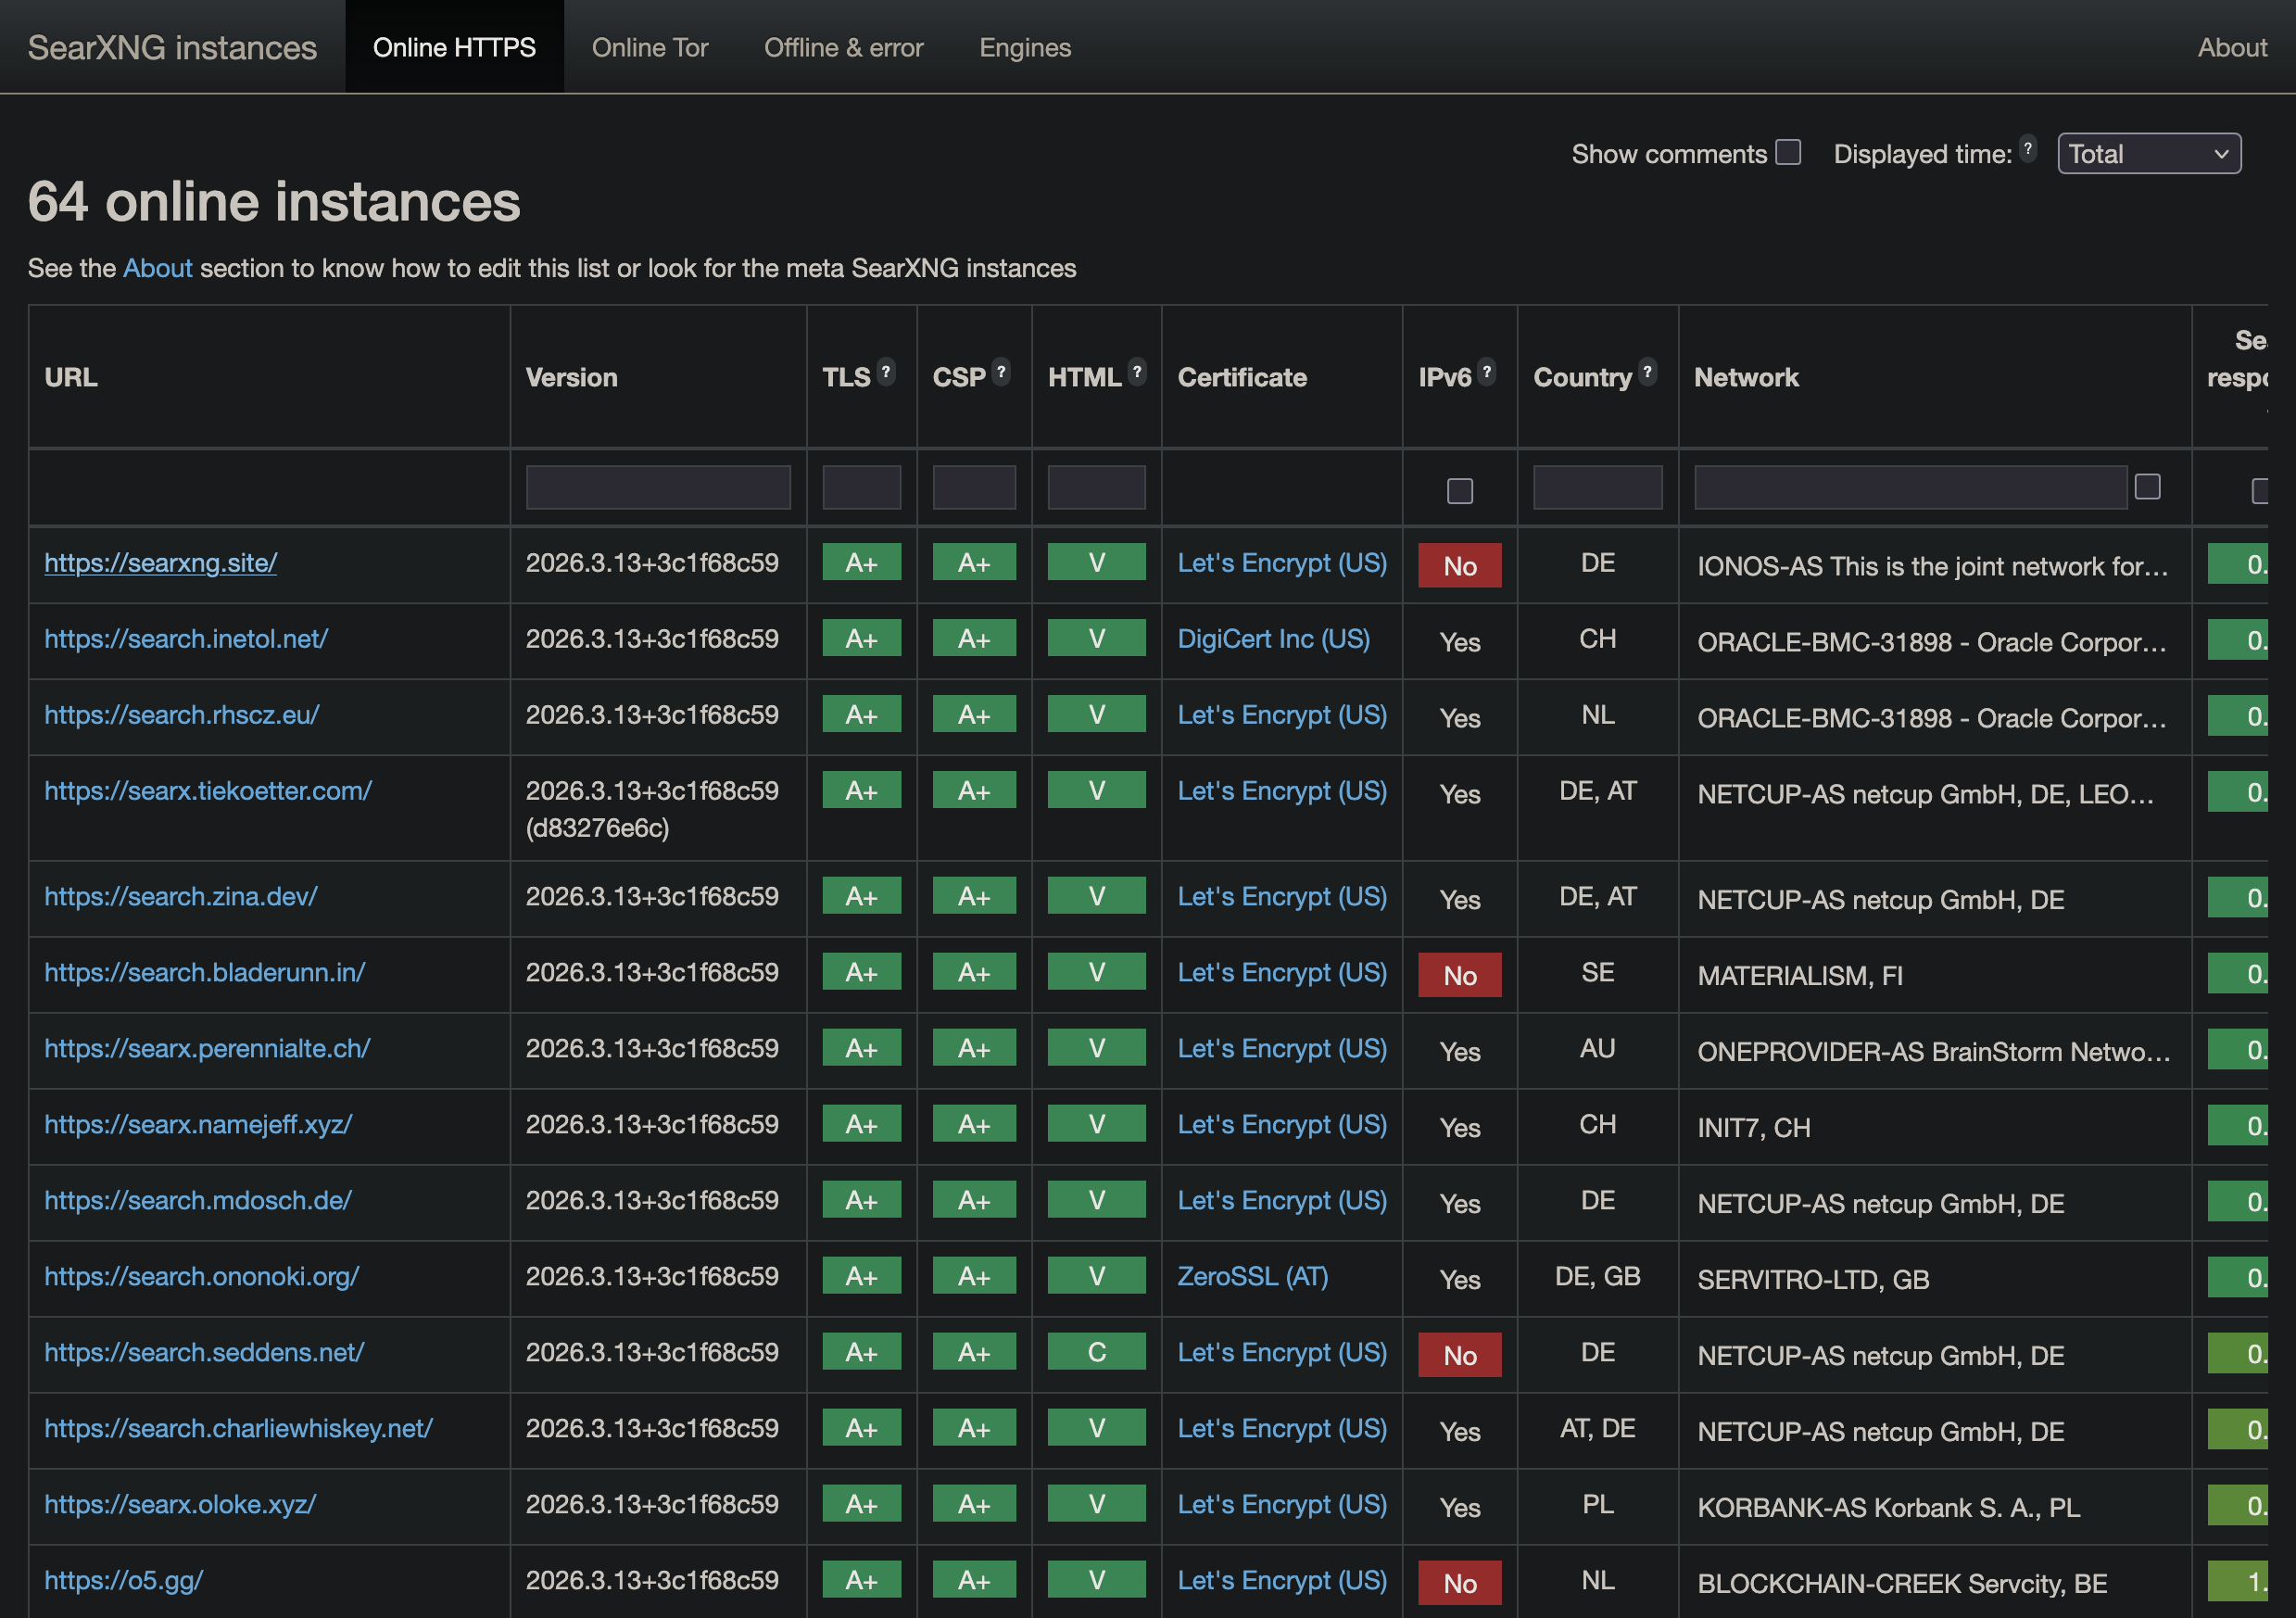Screen dimensions: 2296x1618
Task: Open https://searx.tiekoetter.com/ link
Action: click(x=208, y=791)
